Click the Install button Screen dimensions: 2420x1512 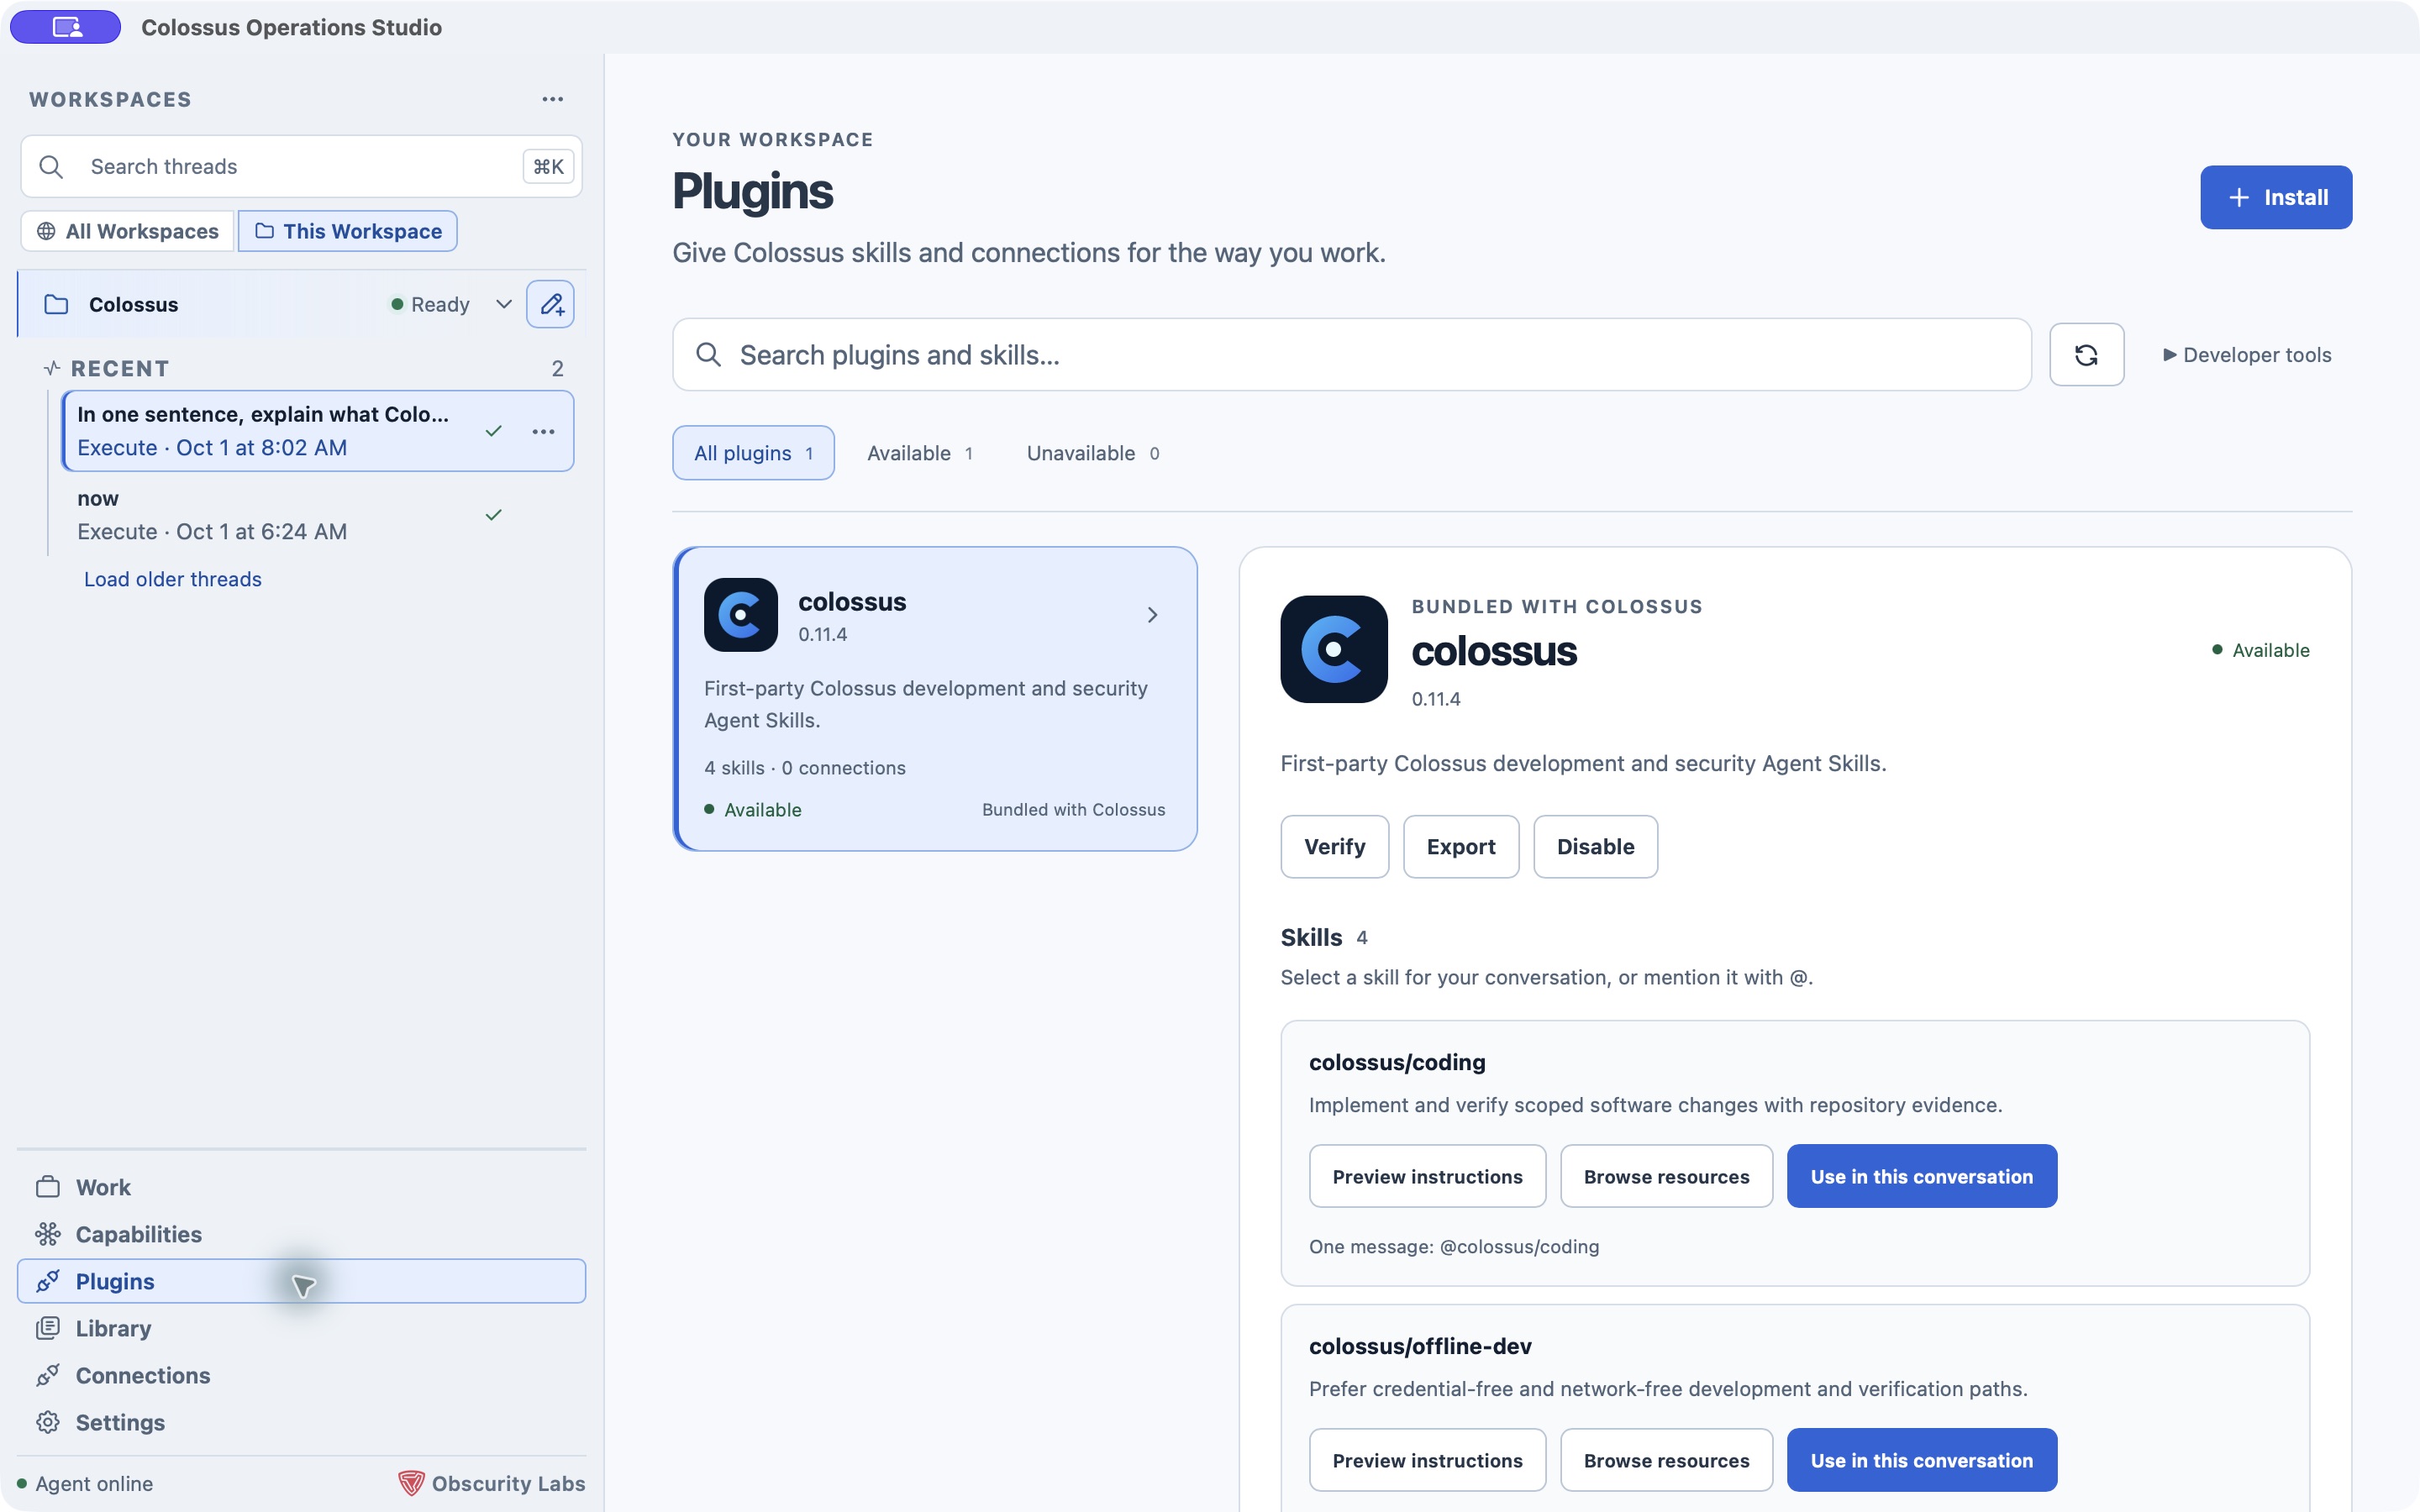2275,197
